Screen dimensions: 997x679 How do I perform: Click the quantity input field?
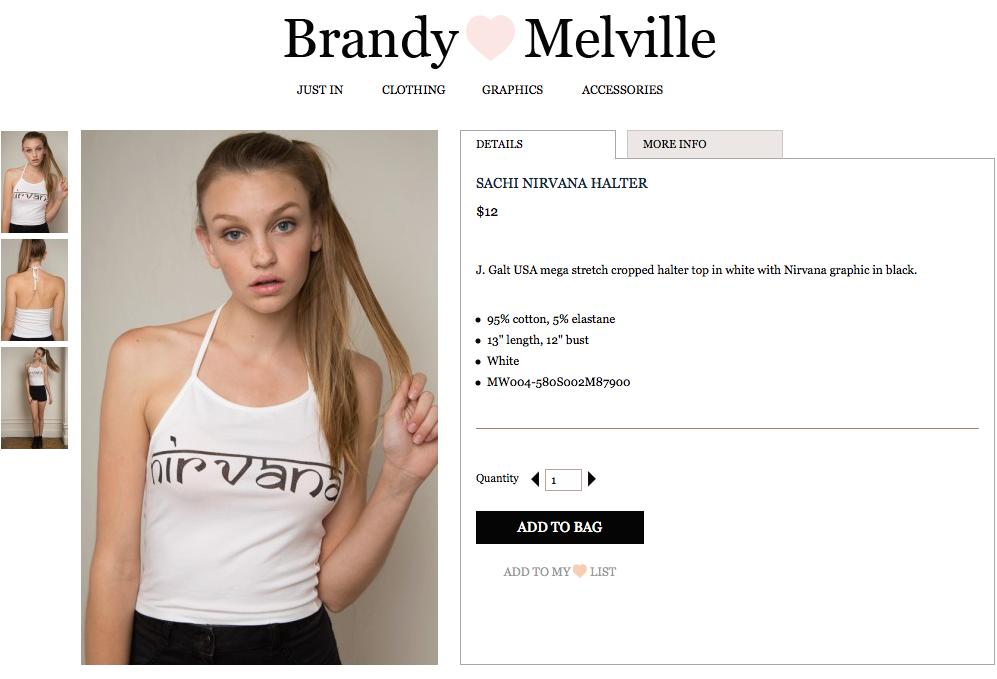pos(563,479)
